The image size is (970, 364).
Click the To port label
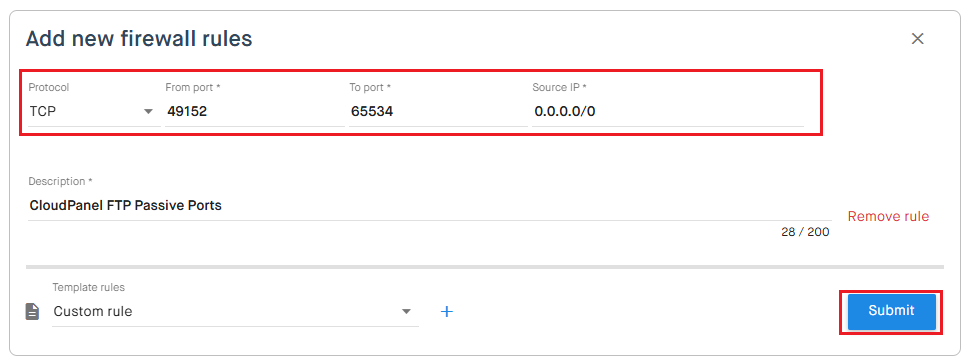[x=370, y=87]
